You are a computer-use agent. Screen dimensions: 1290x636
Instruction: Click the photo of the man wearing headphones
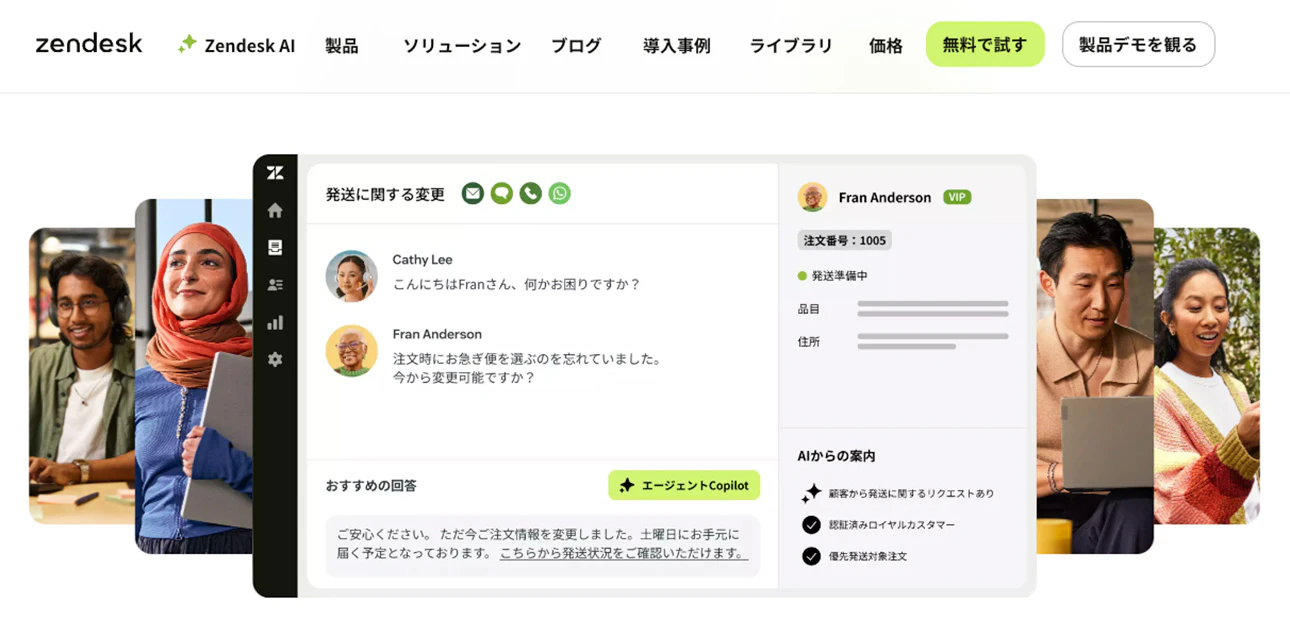pyautogui.click(x=82, y=376)
